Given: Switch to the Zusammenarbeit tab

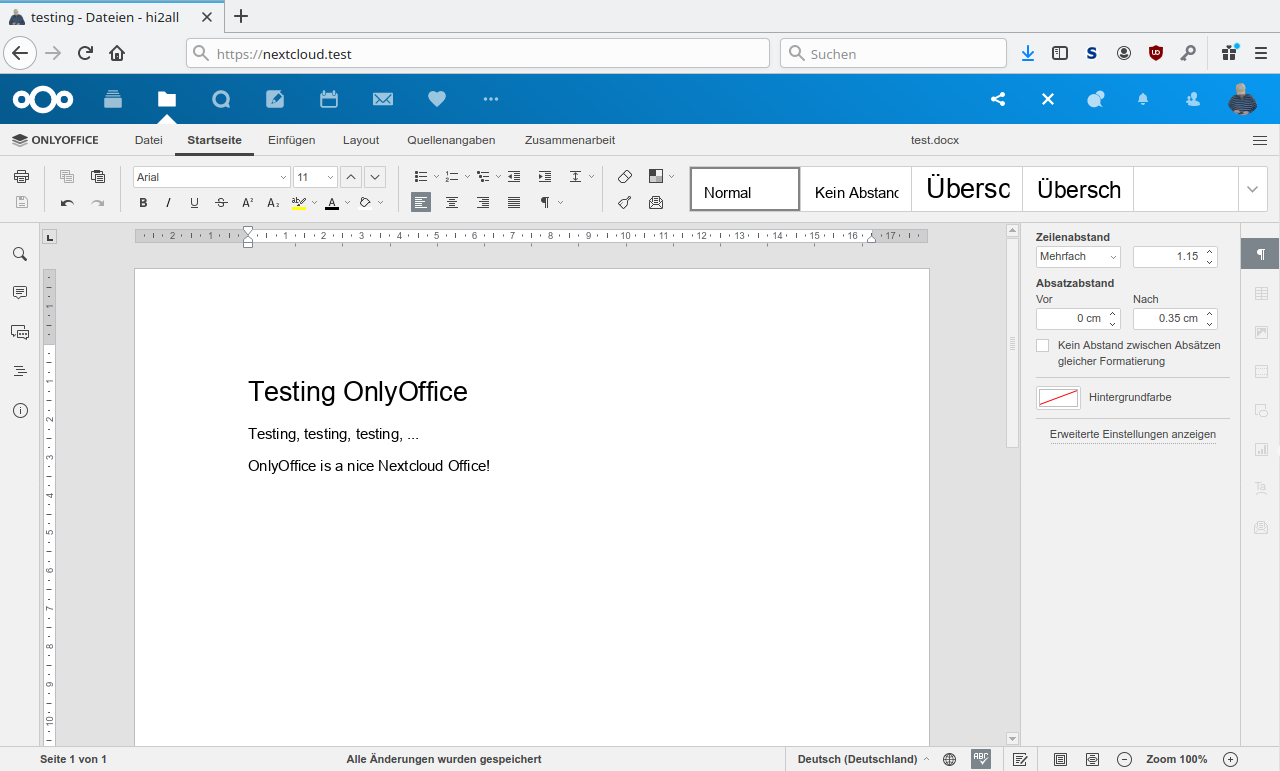Looking at the screenshot, I should point(570,140).
